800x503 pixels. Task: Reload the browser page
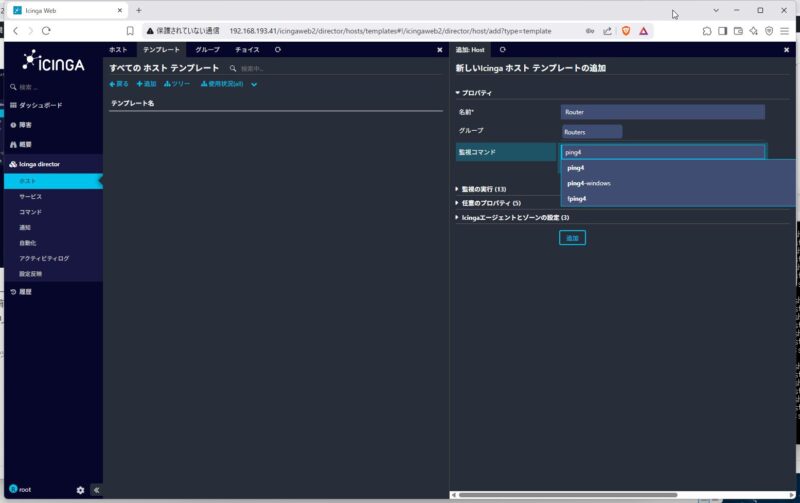click(x=46, y=31)
